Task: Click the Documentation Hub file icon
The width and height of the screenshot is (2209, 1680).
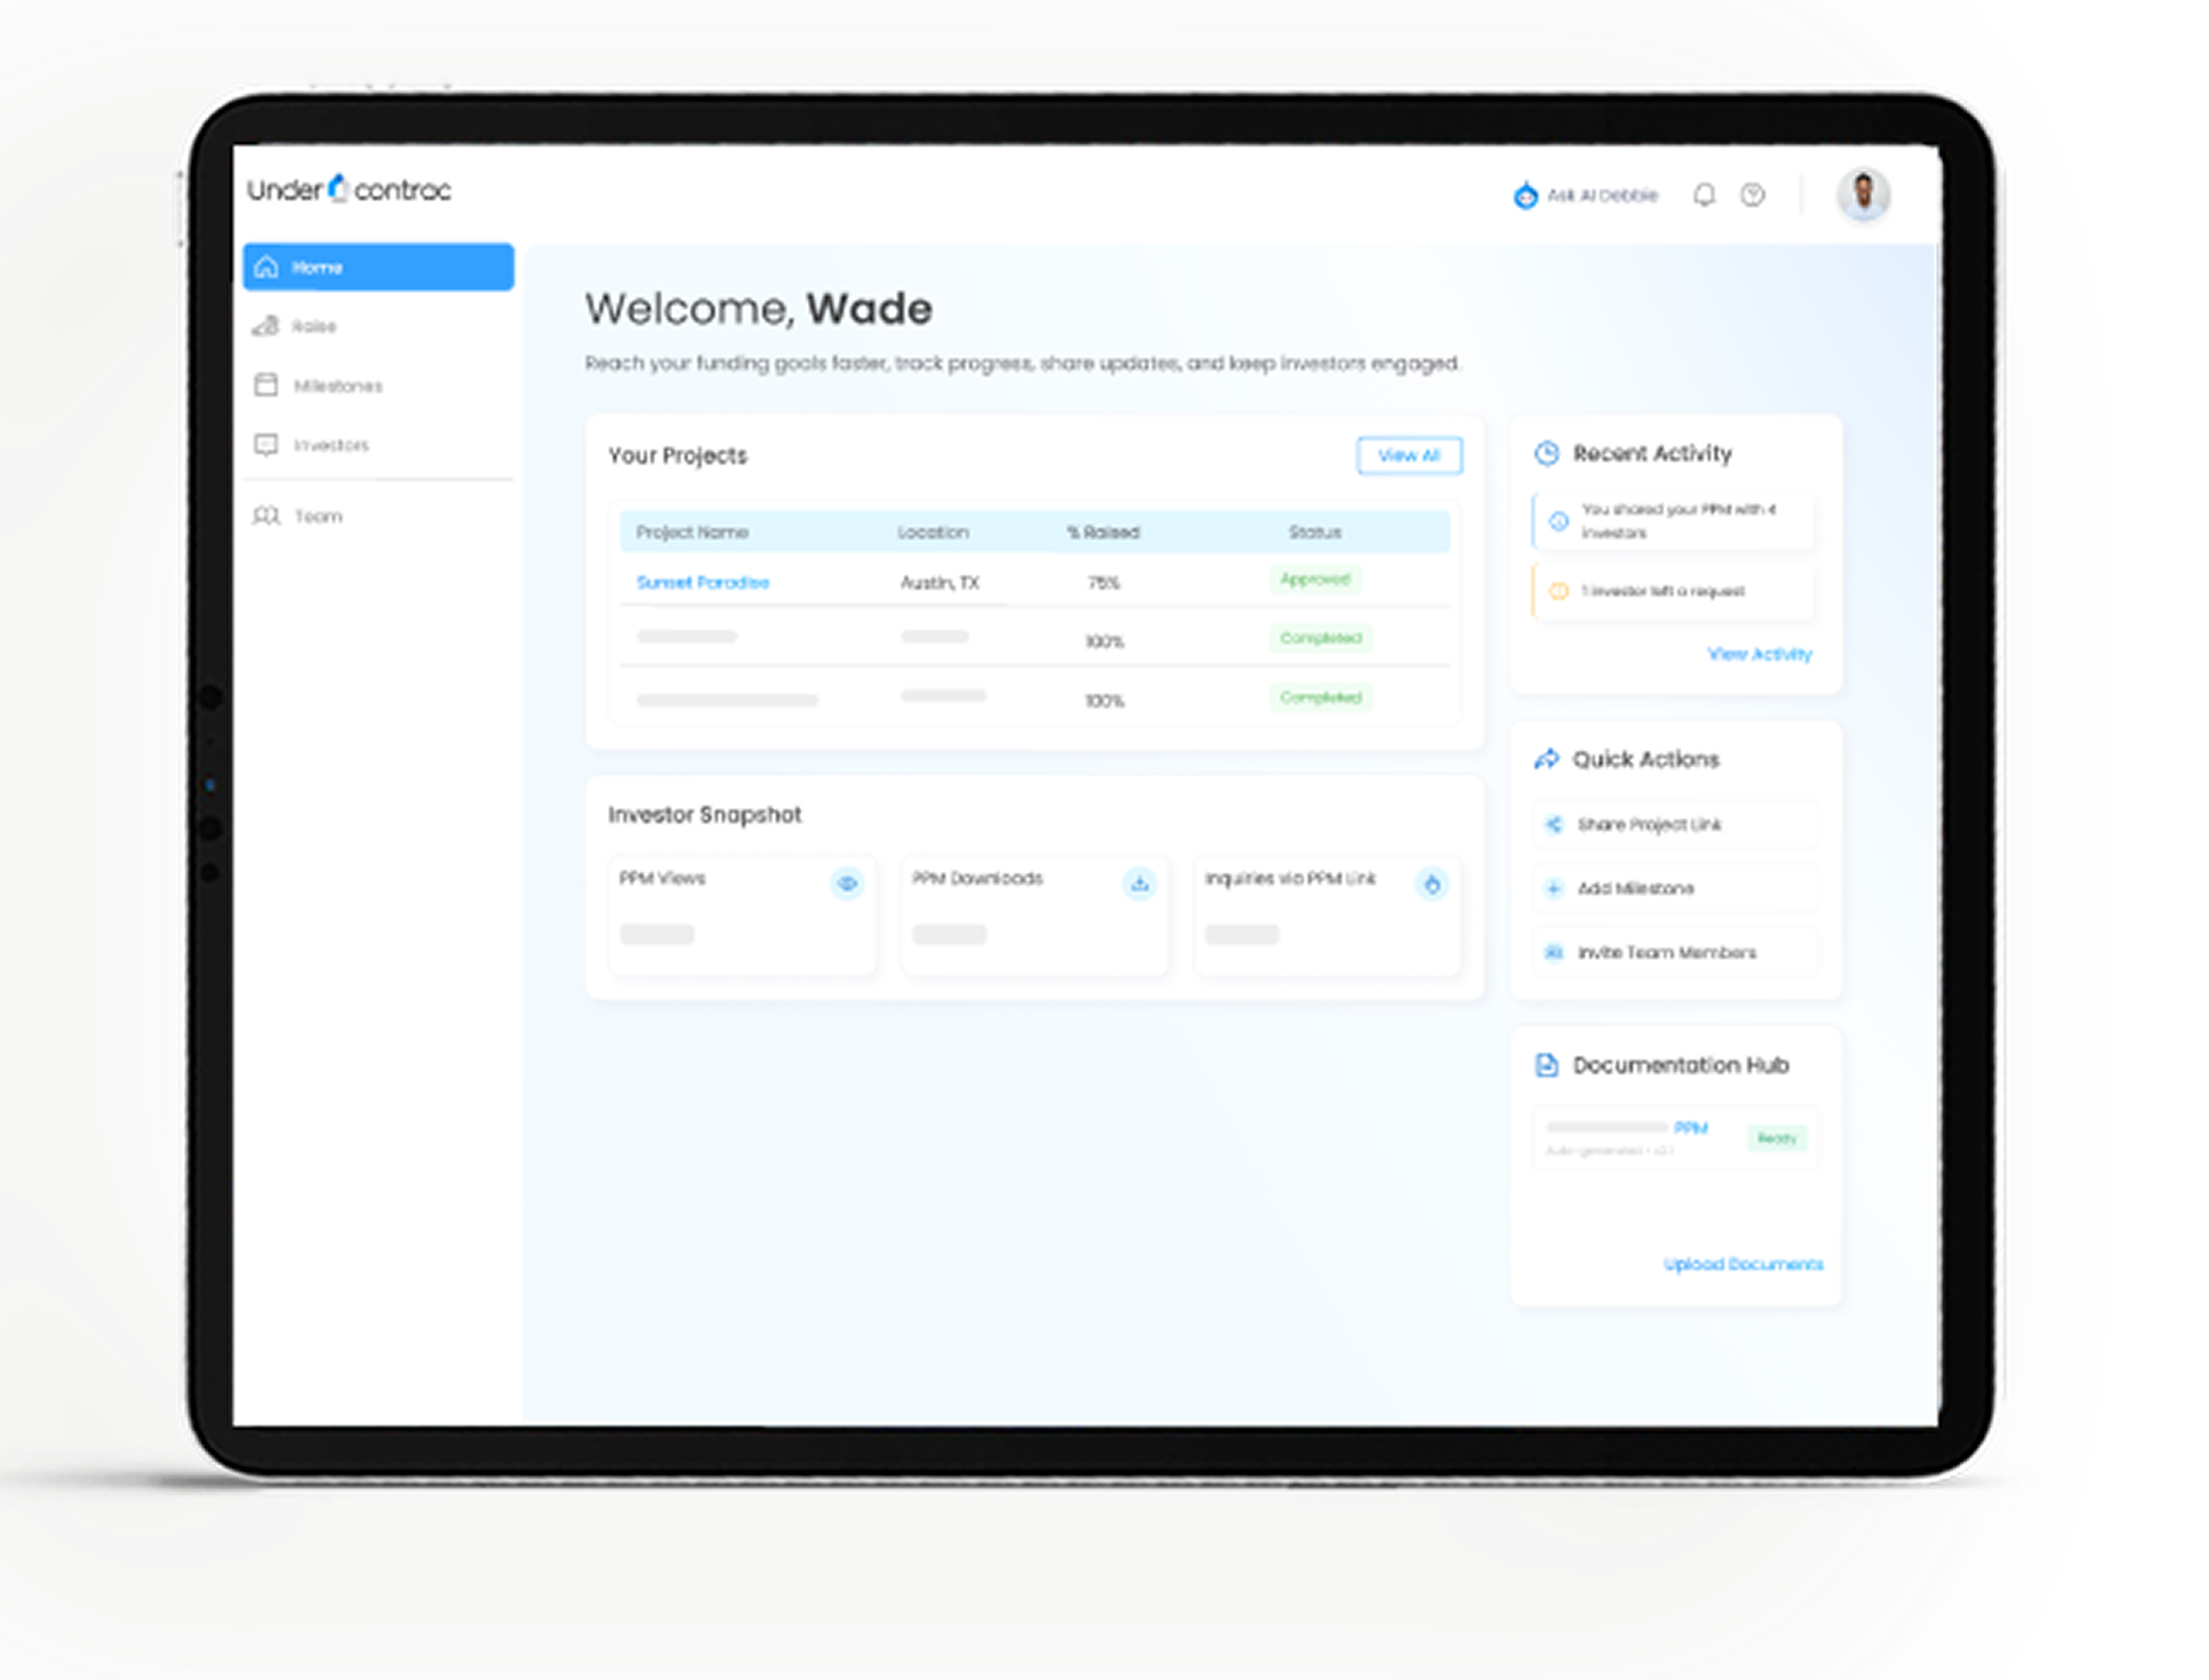Action: pos(1546,1065)
